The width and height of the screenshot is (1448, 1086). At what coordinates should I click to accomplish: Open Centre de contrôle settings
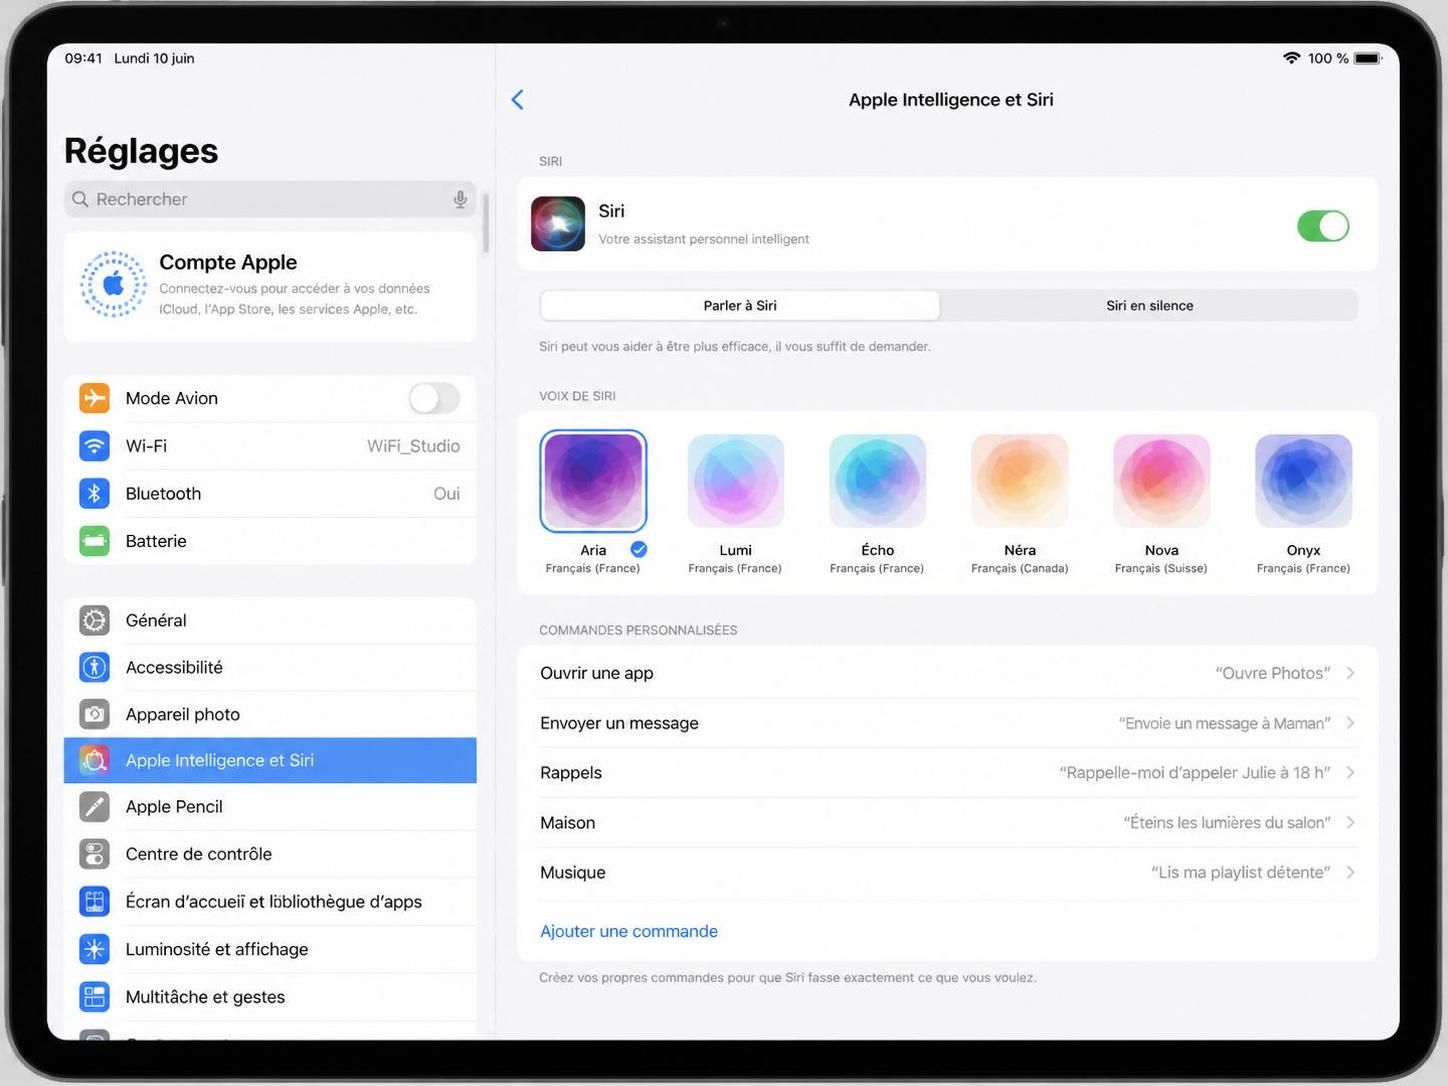pyautogui.click(x=270, y=854)
